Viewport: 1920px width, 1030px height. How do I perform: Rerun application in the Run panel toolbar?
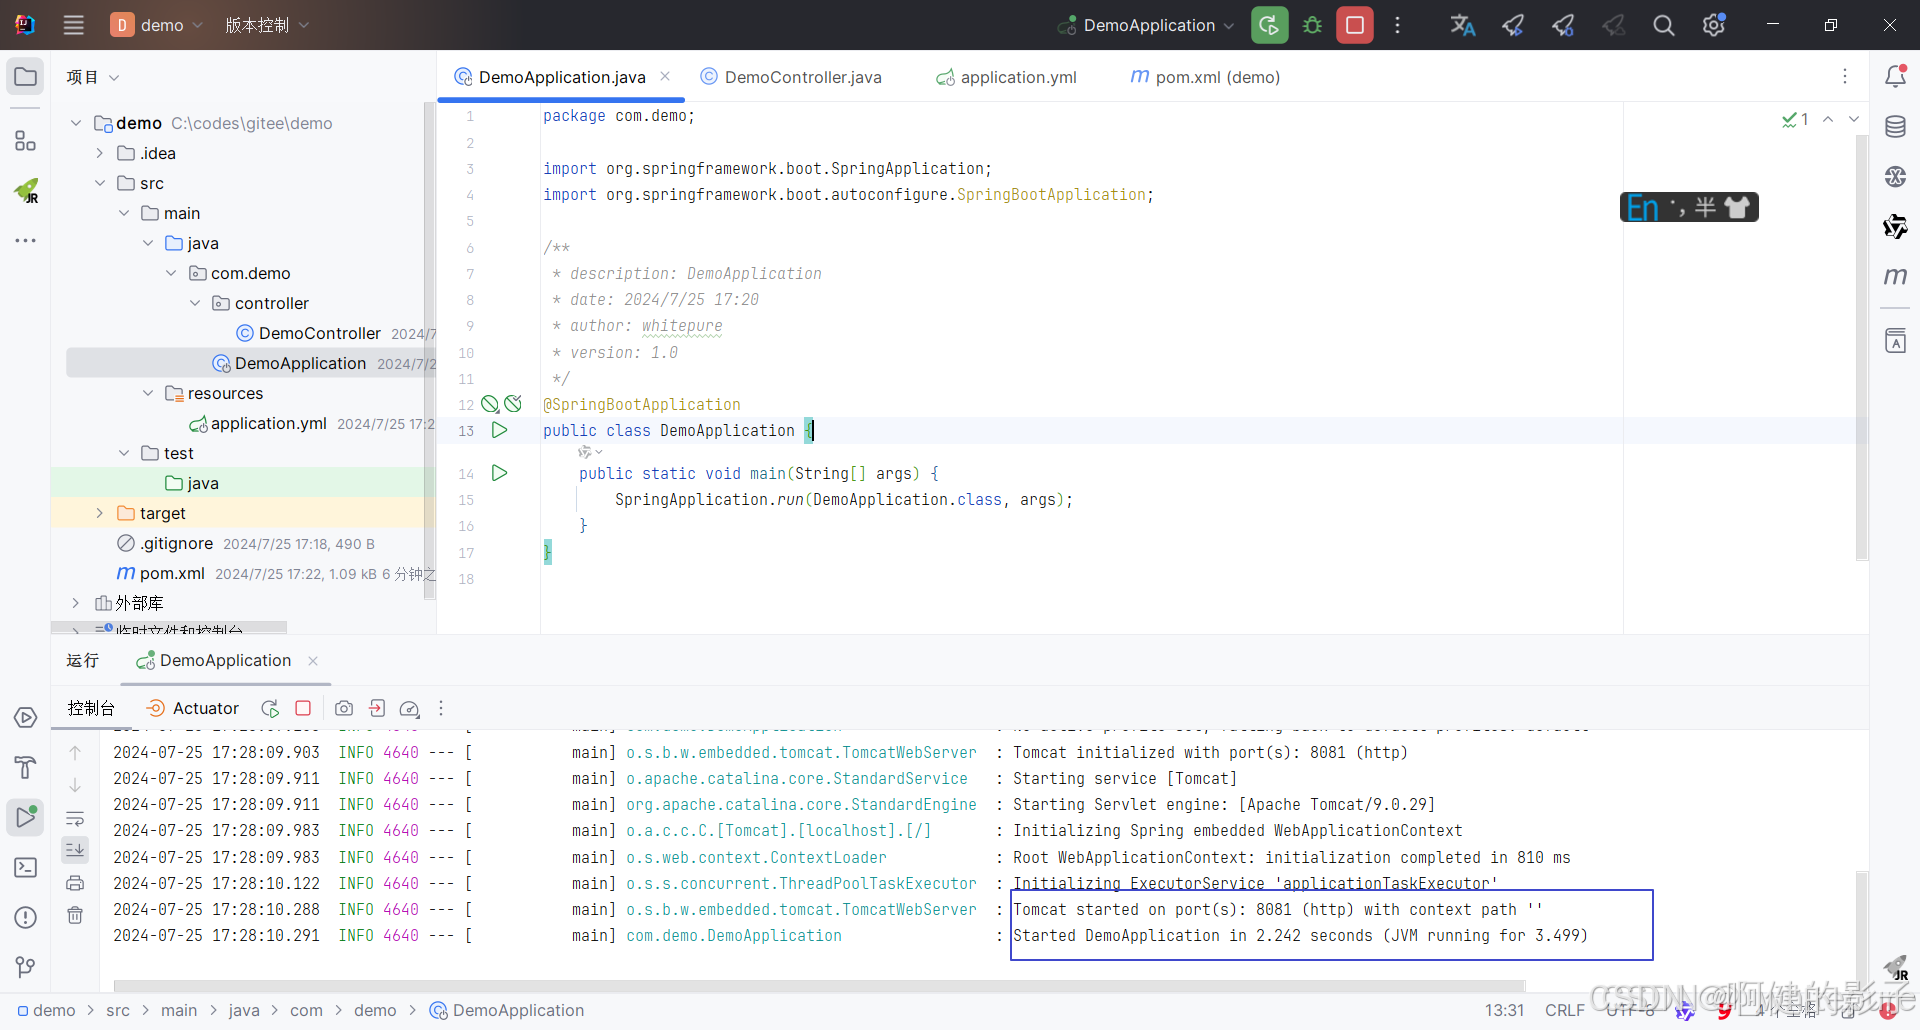pos(270,708)
